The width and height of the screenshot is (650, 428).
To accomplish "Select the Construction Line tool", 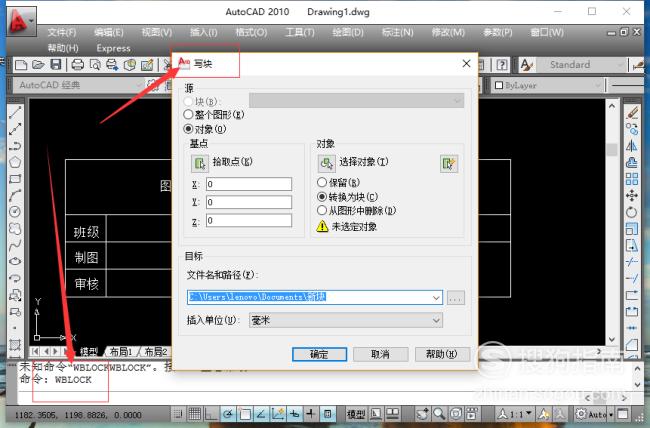I will click(15, 129).
